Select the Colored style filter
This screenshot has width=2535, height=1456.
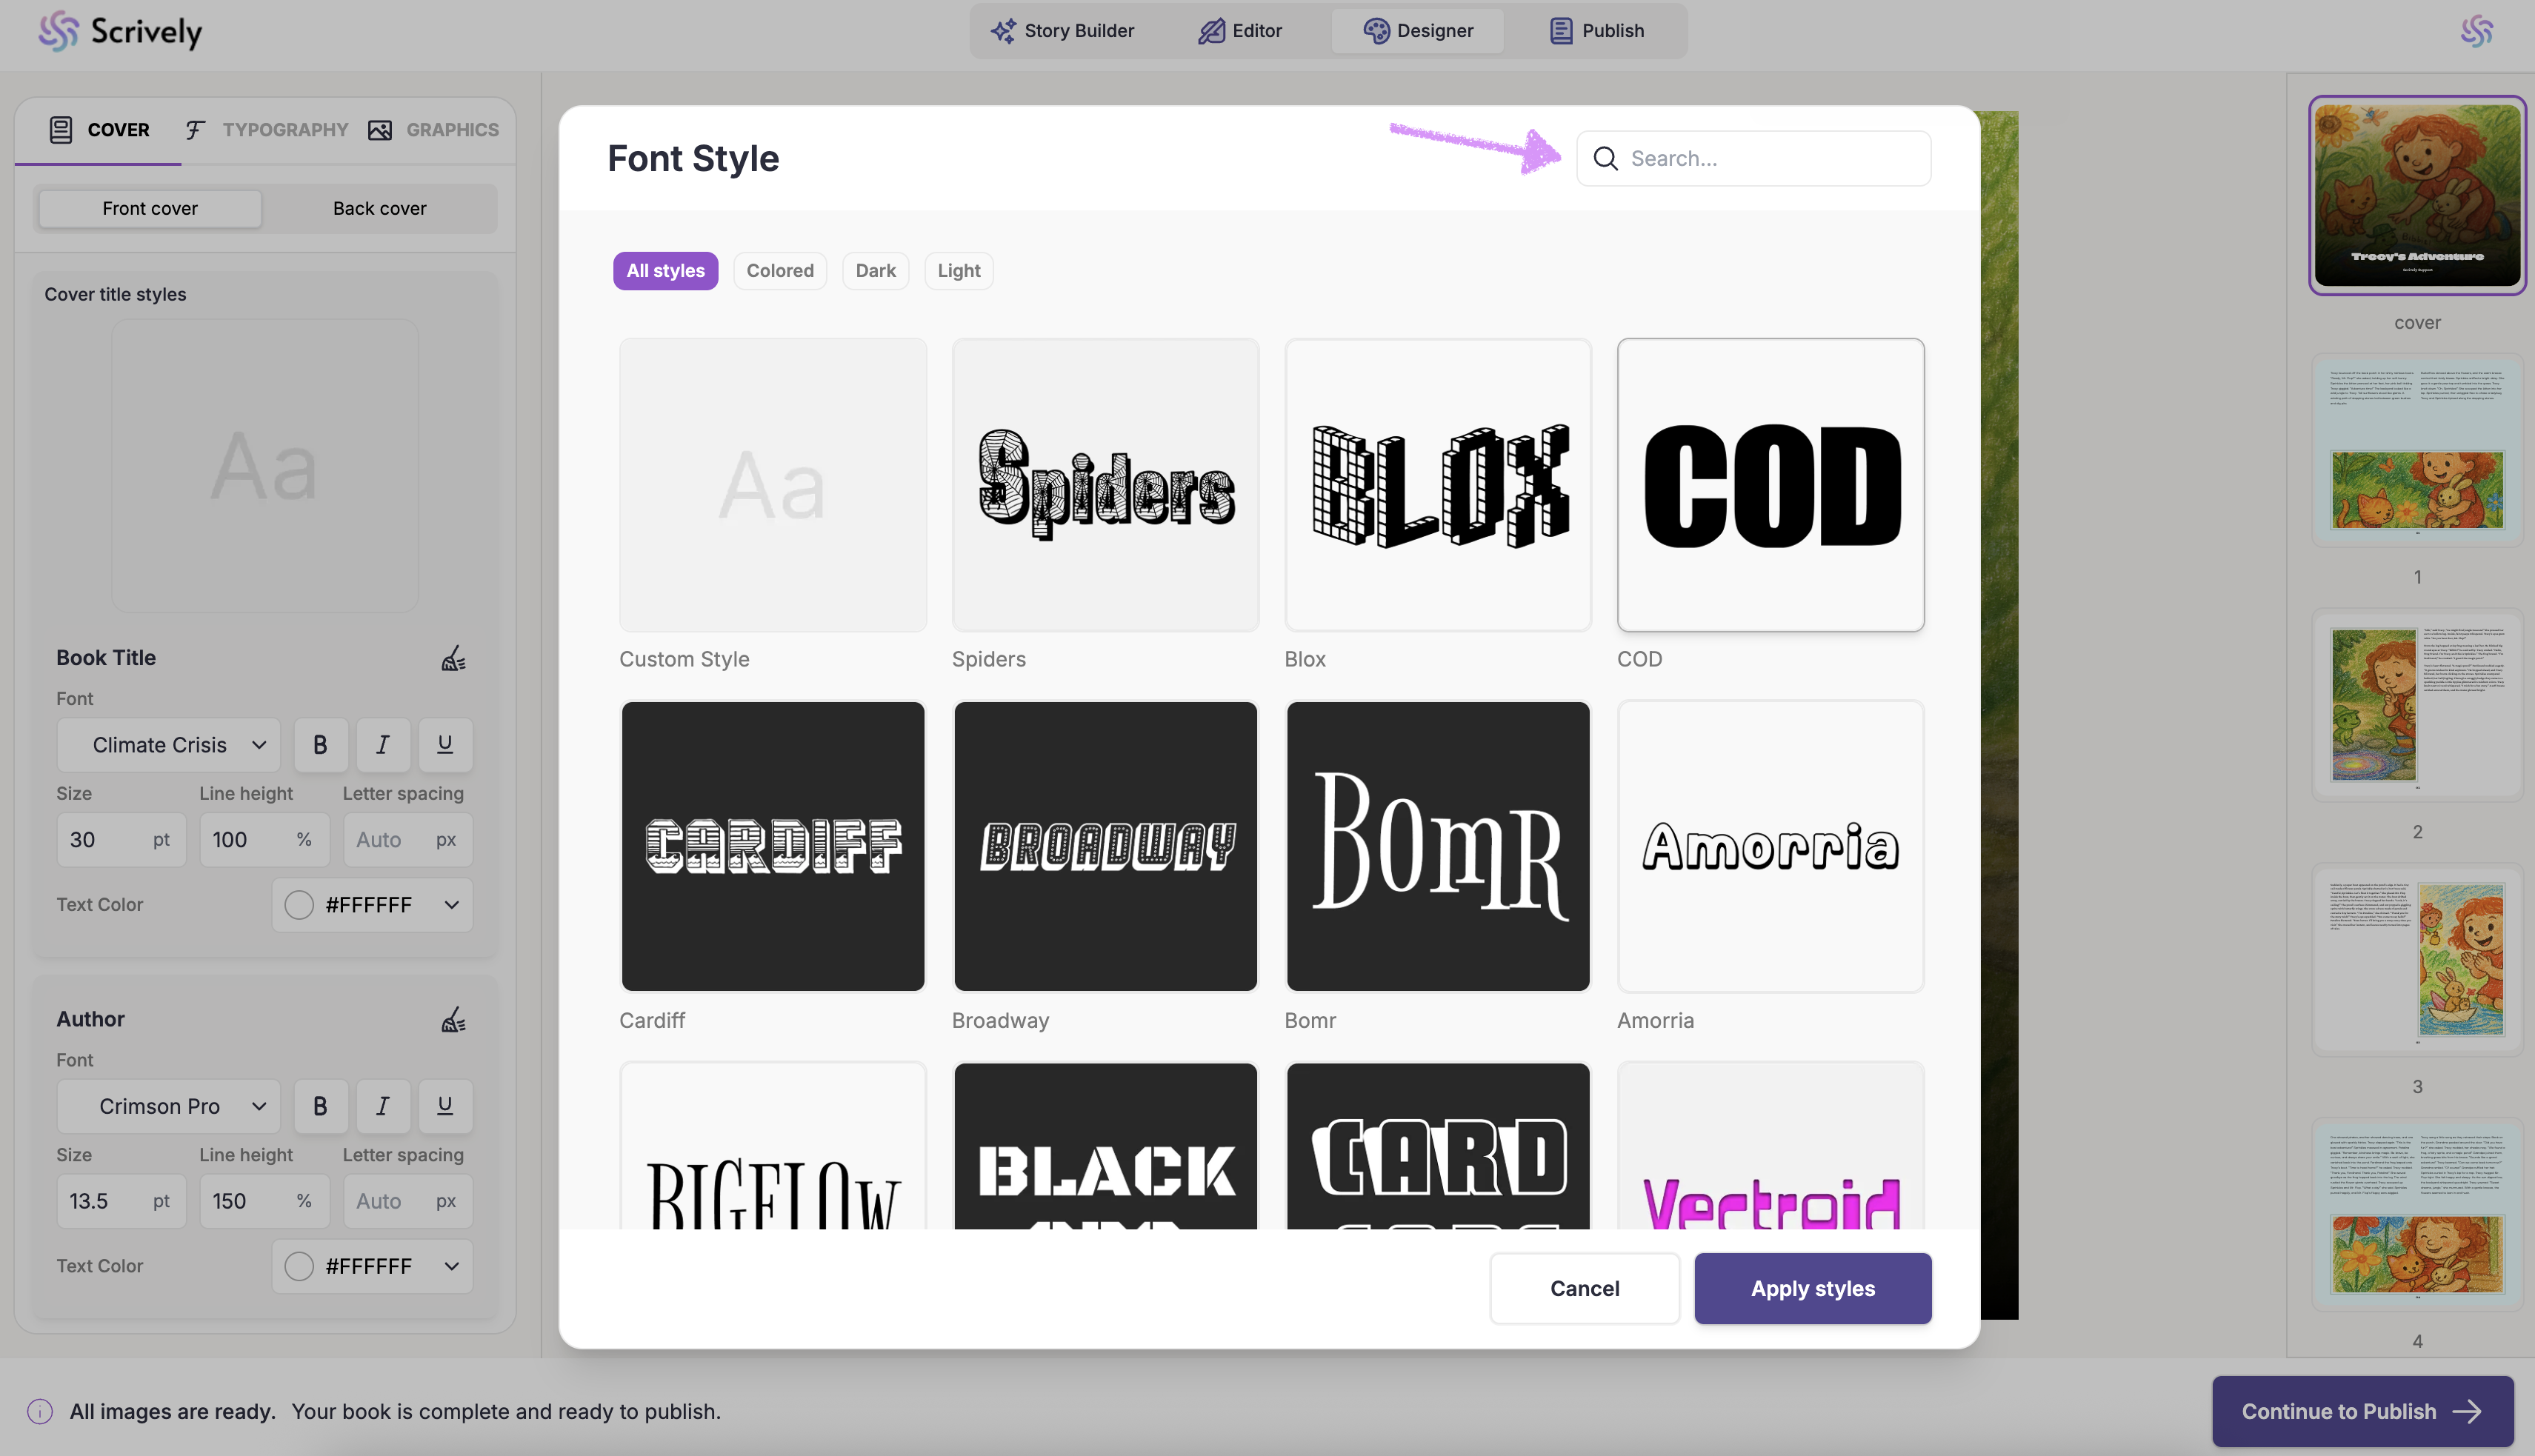(779, 271)
